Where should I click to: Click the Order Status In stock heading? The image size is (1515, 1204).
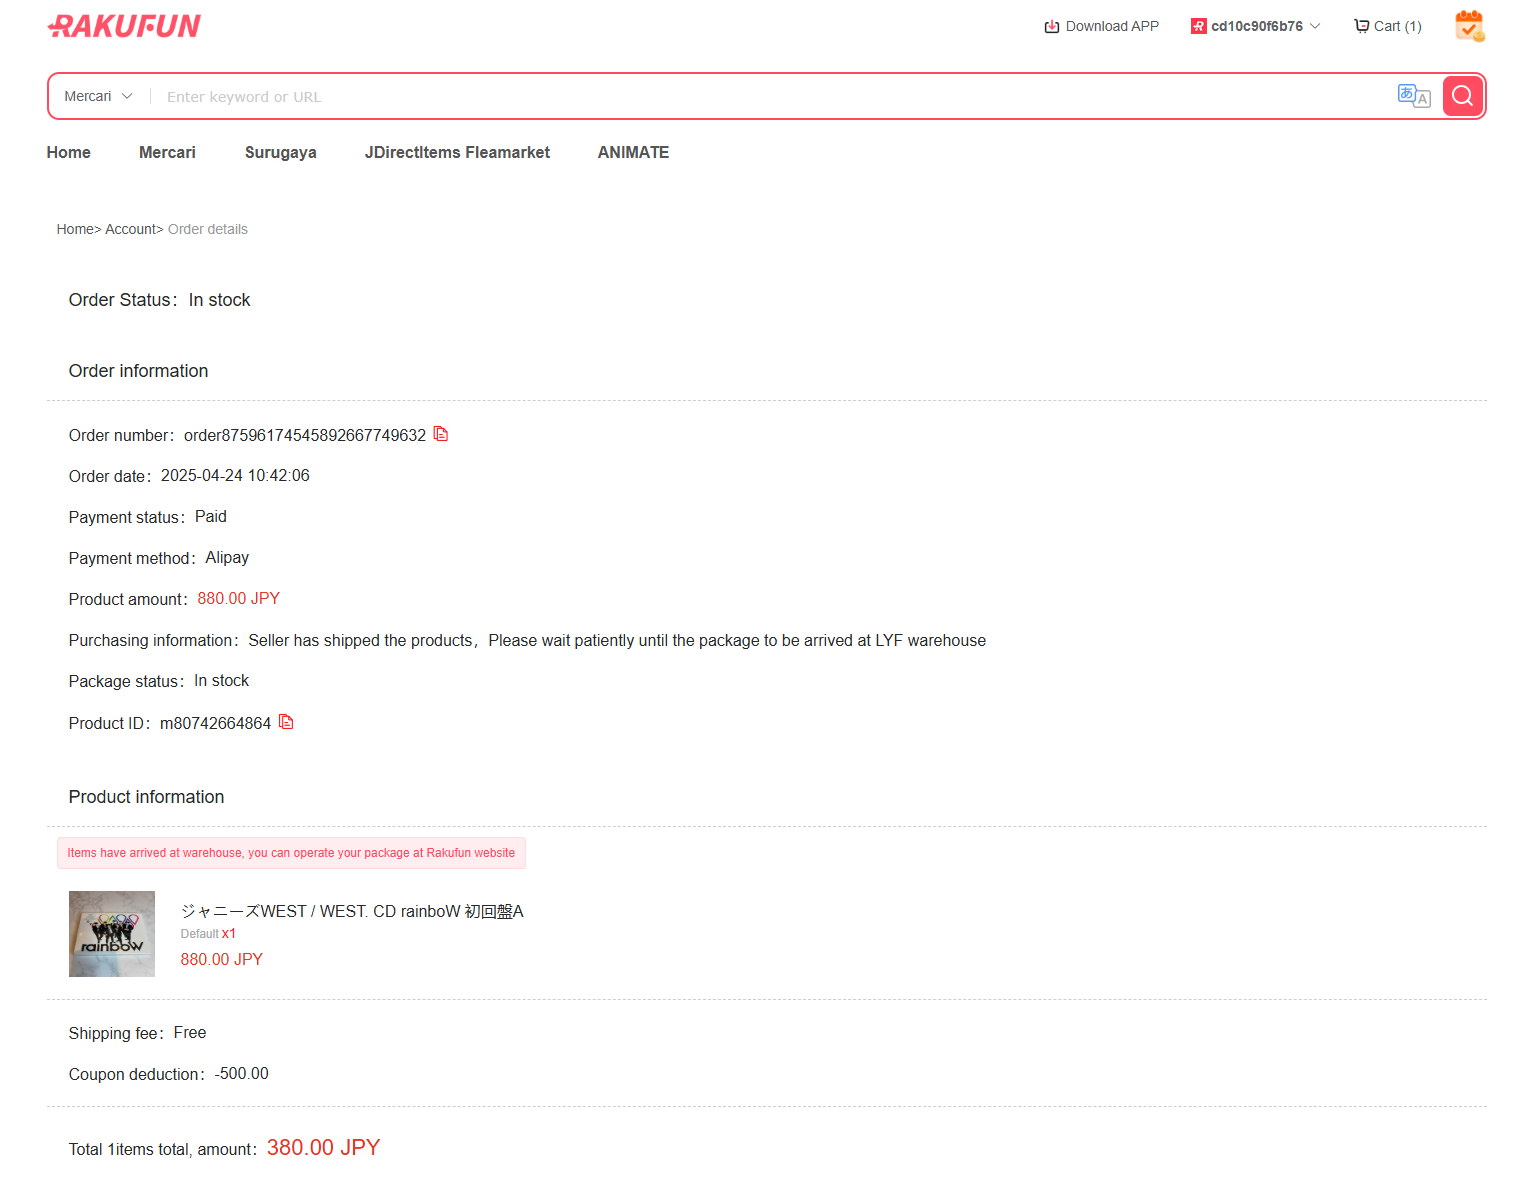pos(159,300)
